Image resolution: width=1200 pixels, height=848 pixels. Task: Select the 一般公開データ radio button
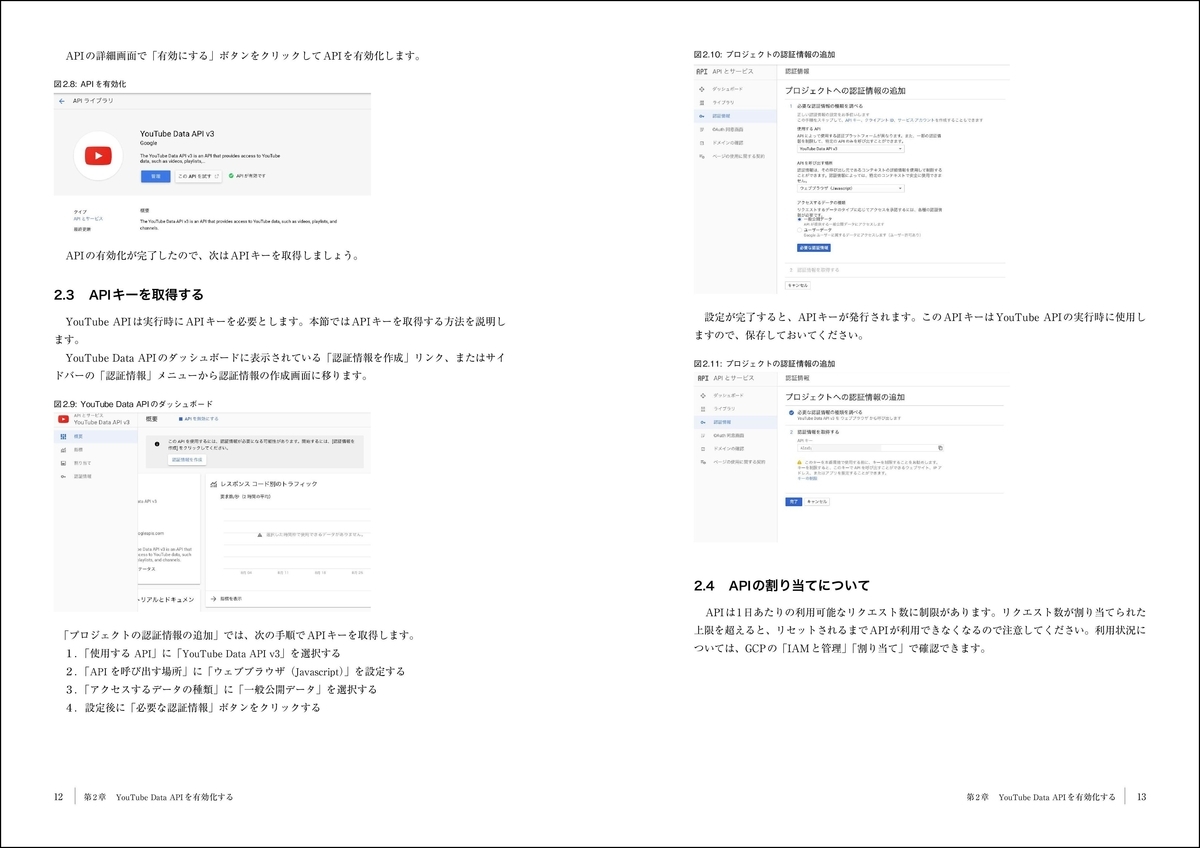[x=798, y=220]
